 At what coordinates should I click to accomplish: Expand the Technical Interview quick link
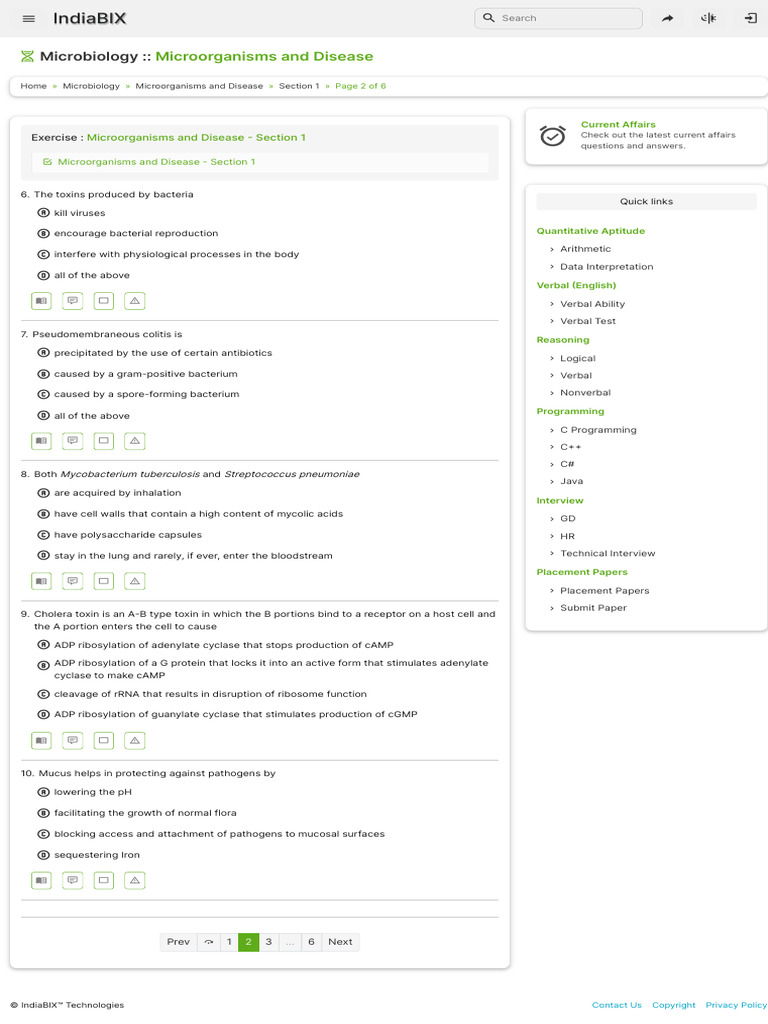coord(607,553)
